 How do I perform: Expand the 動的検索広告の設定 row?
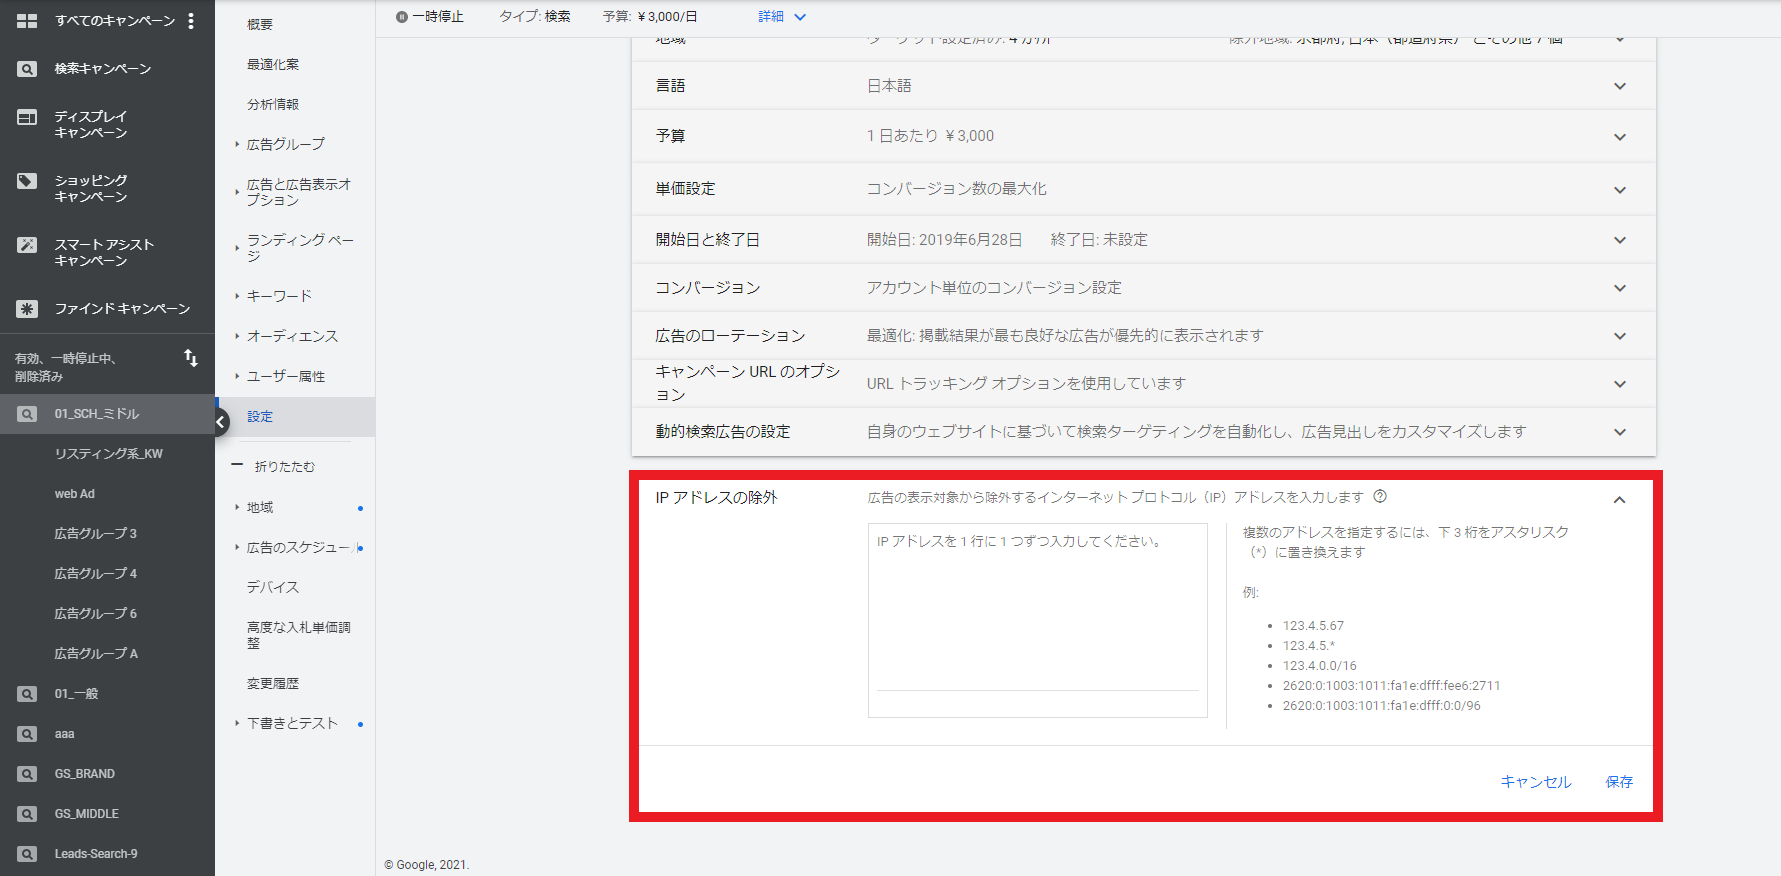pyautogui.click(x=1144, y=432)
